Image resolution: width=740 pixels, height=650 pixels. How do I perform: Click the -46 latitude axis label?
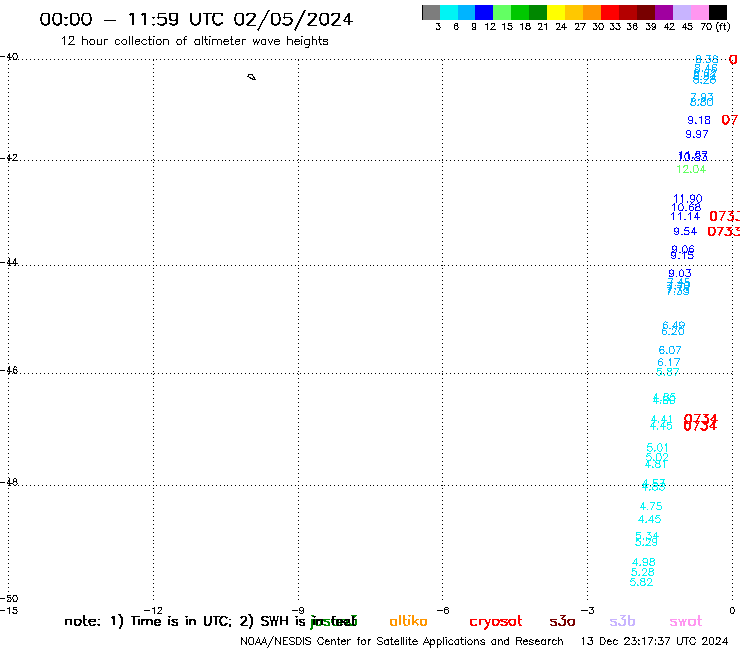[9, 371]
